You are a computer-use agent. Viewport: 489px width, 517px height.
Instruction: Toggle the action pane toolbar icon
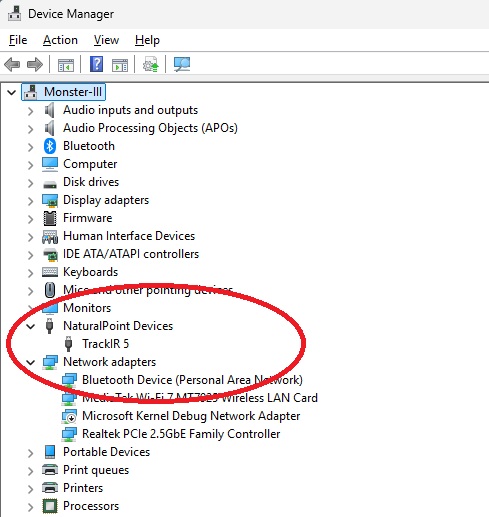[x=120, y=65]
